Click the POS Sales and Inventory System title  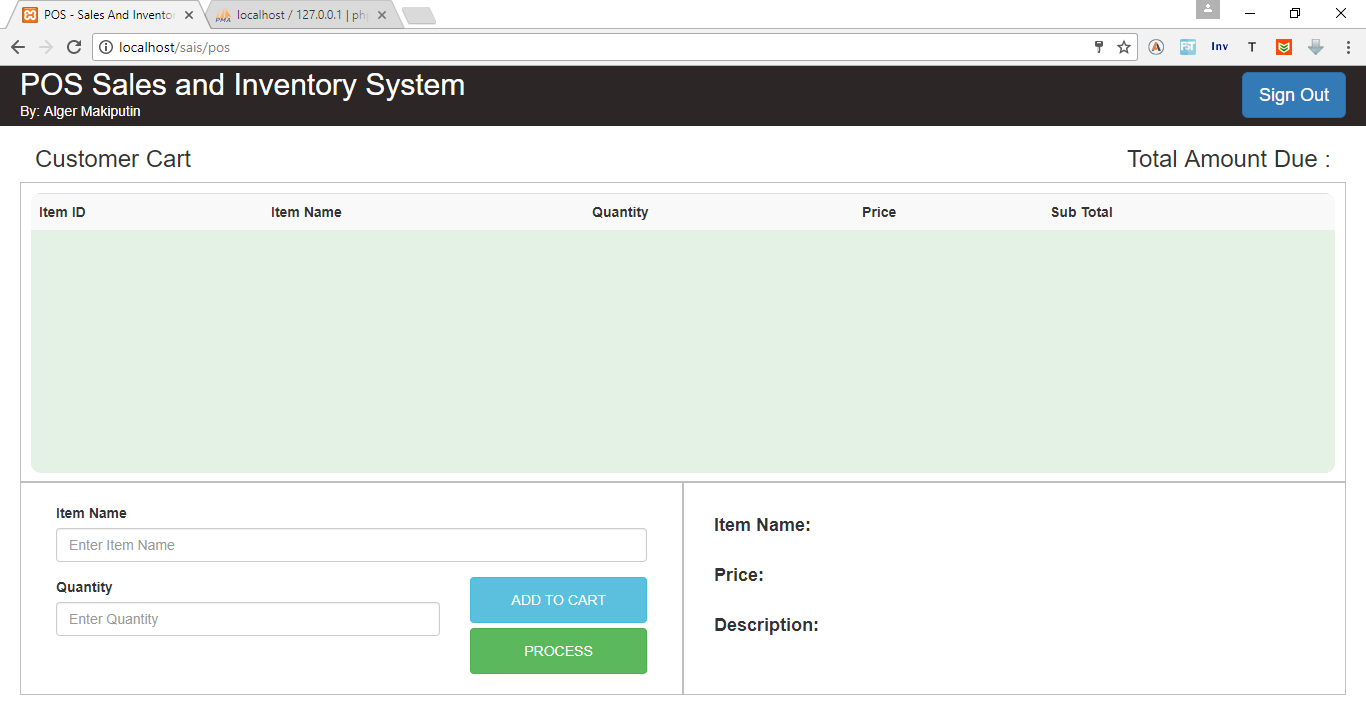pyautogui.click(x=242, y=85)
